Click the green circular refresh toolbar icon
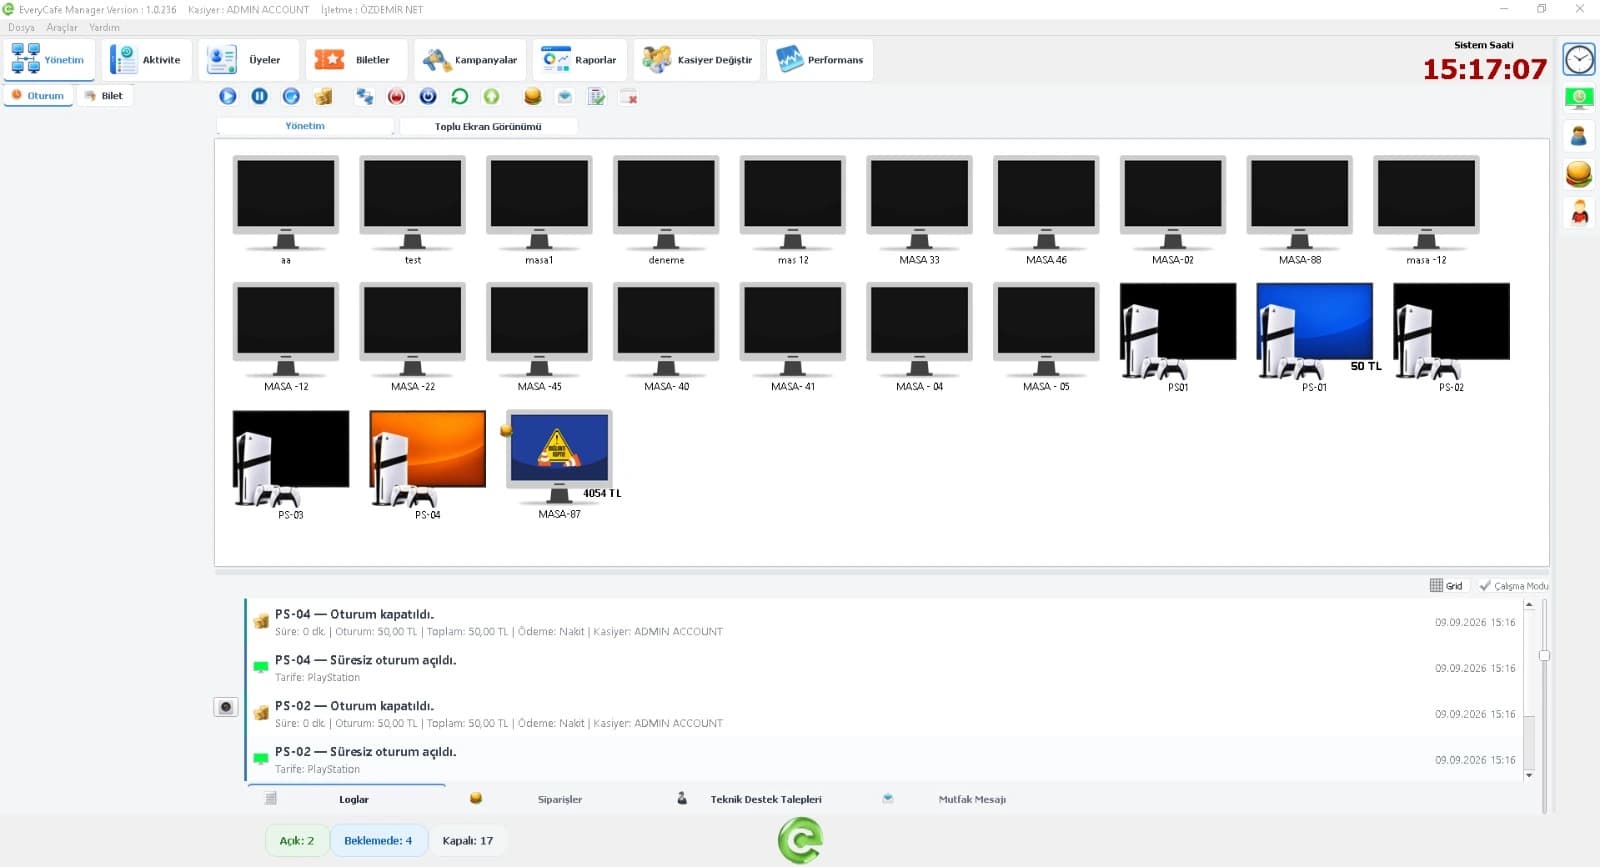1600x867 pixels. (x=460, y=96)
